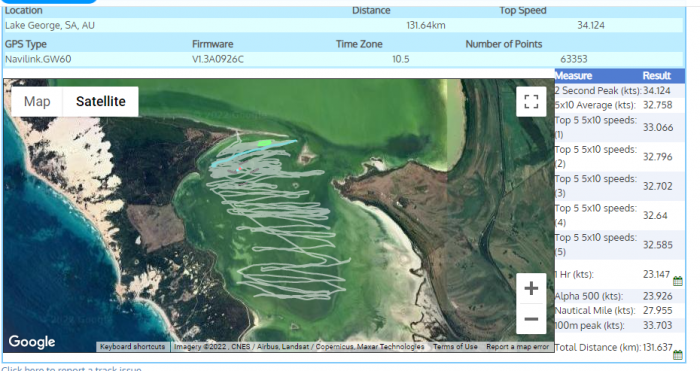Open calendar icon beside Total Distance
Screen dimensions: 700x371
pyautogui.click(x=678, y=355)
